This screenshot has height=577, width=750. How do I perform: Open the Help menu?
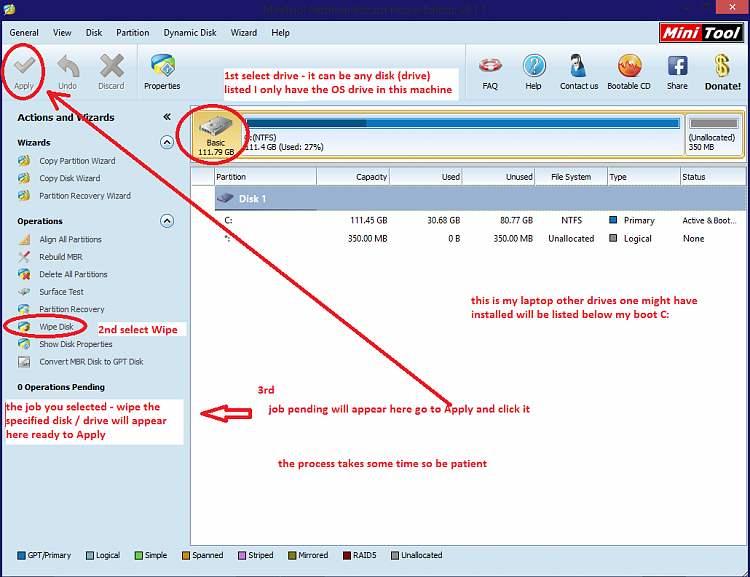[x=280, y=33]
